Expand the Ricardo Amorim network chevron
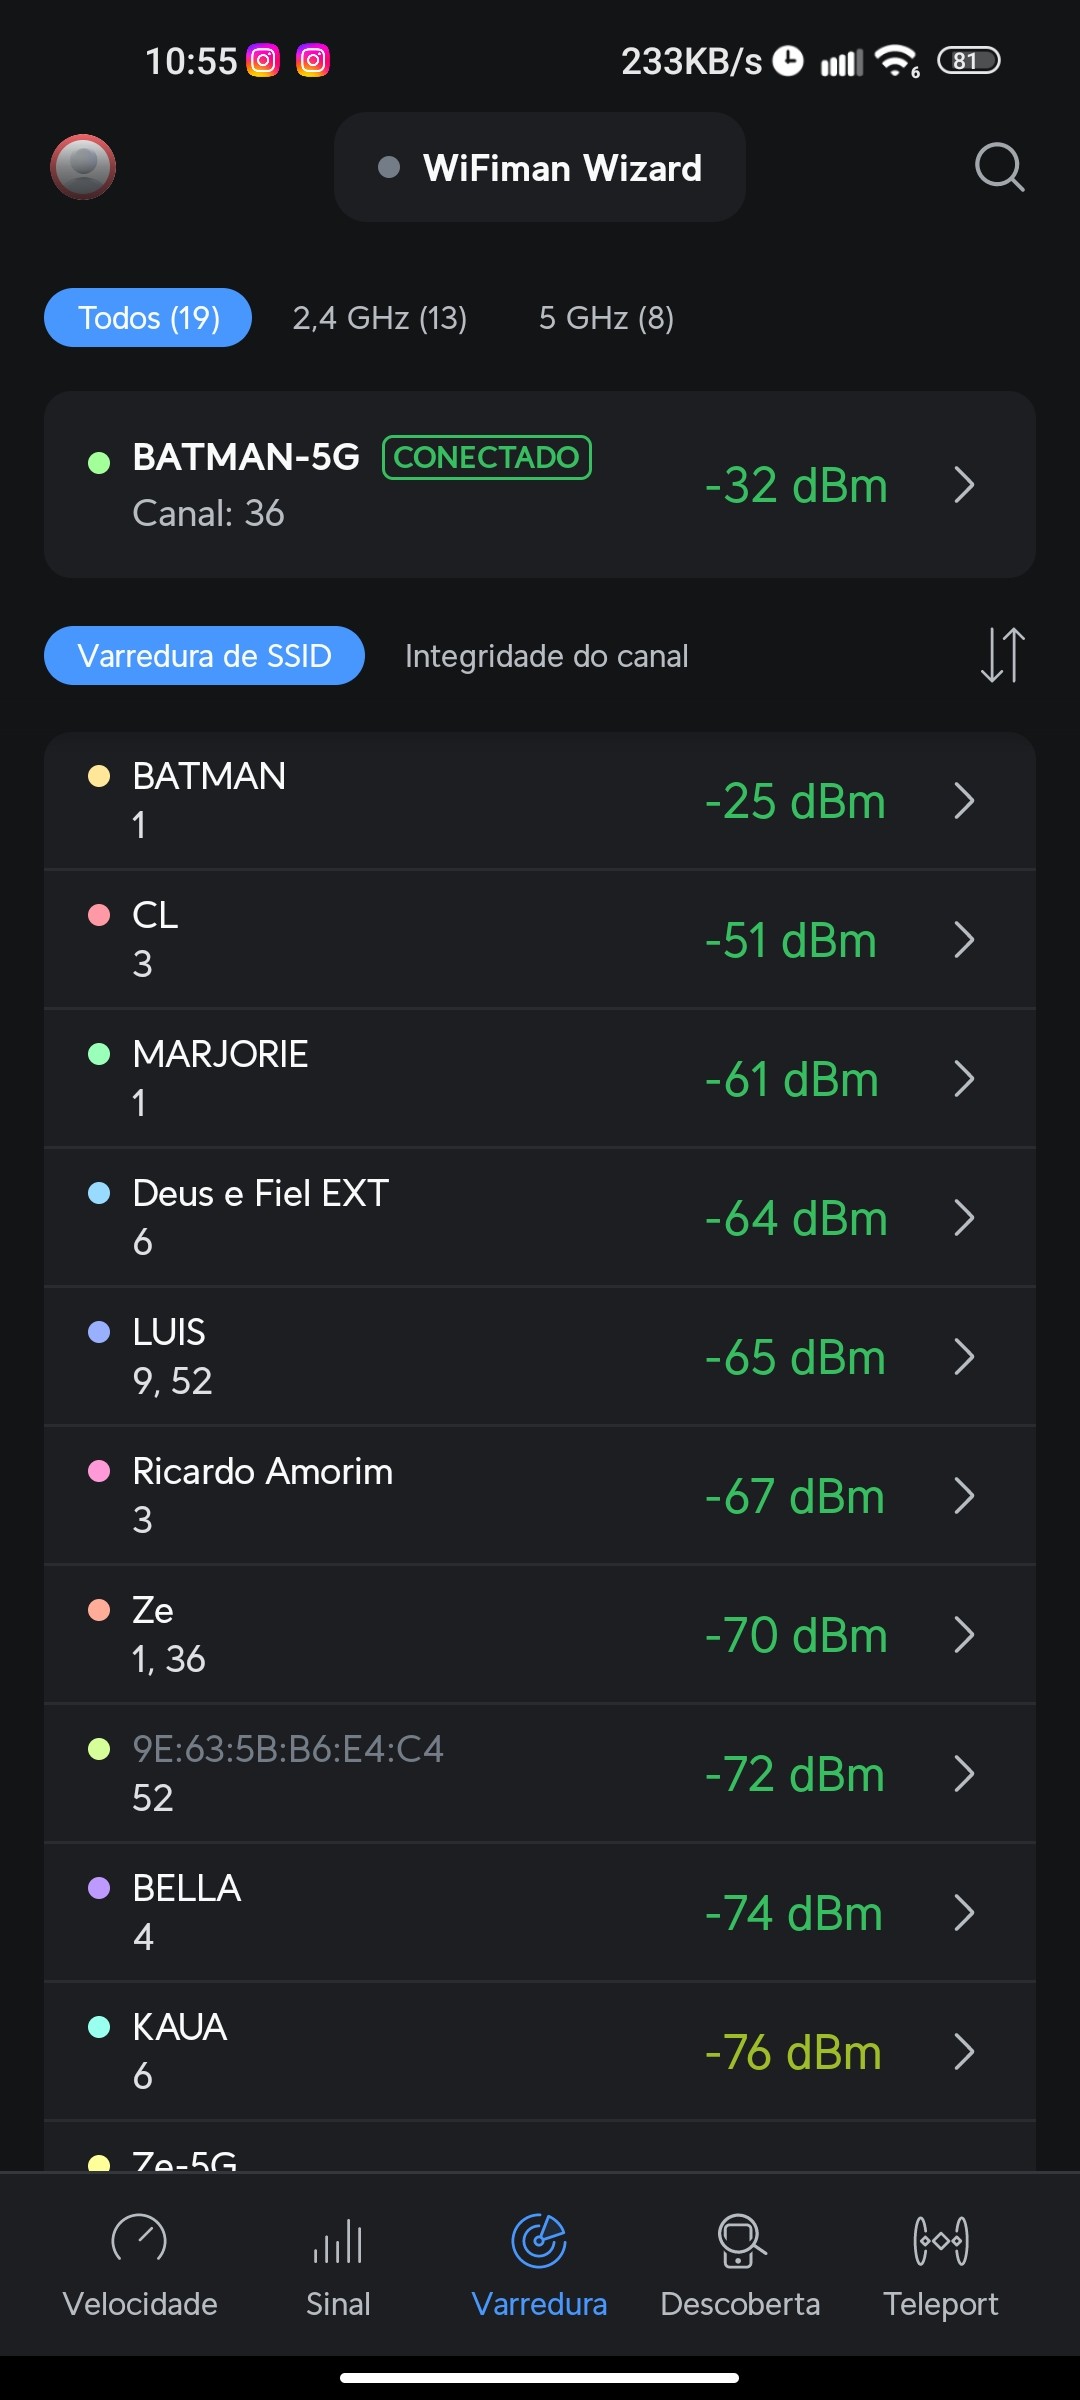Viewport: 1080px width, 2400px height. pos(964,1496)
